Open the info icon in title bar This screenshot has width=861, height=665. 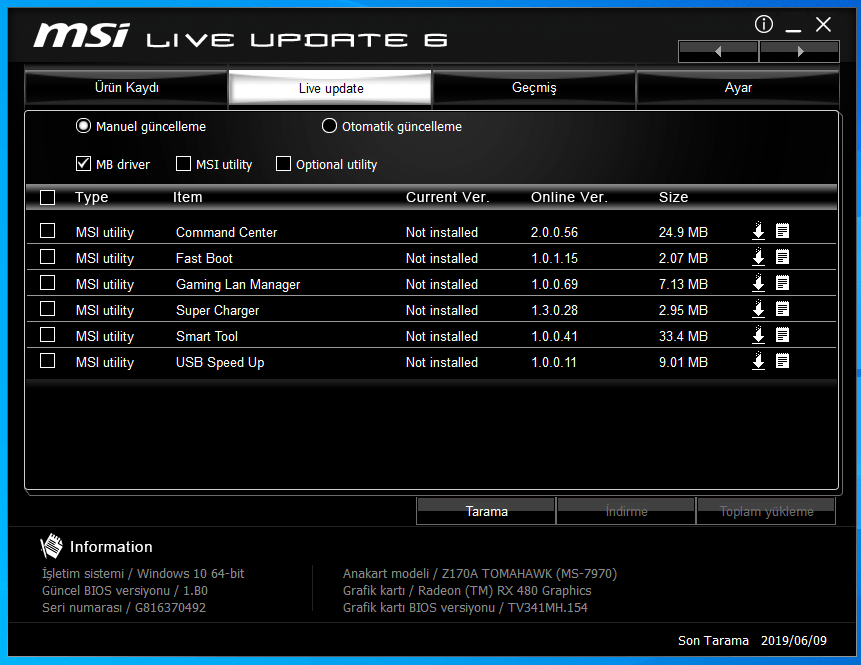pos(764,24)
